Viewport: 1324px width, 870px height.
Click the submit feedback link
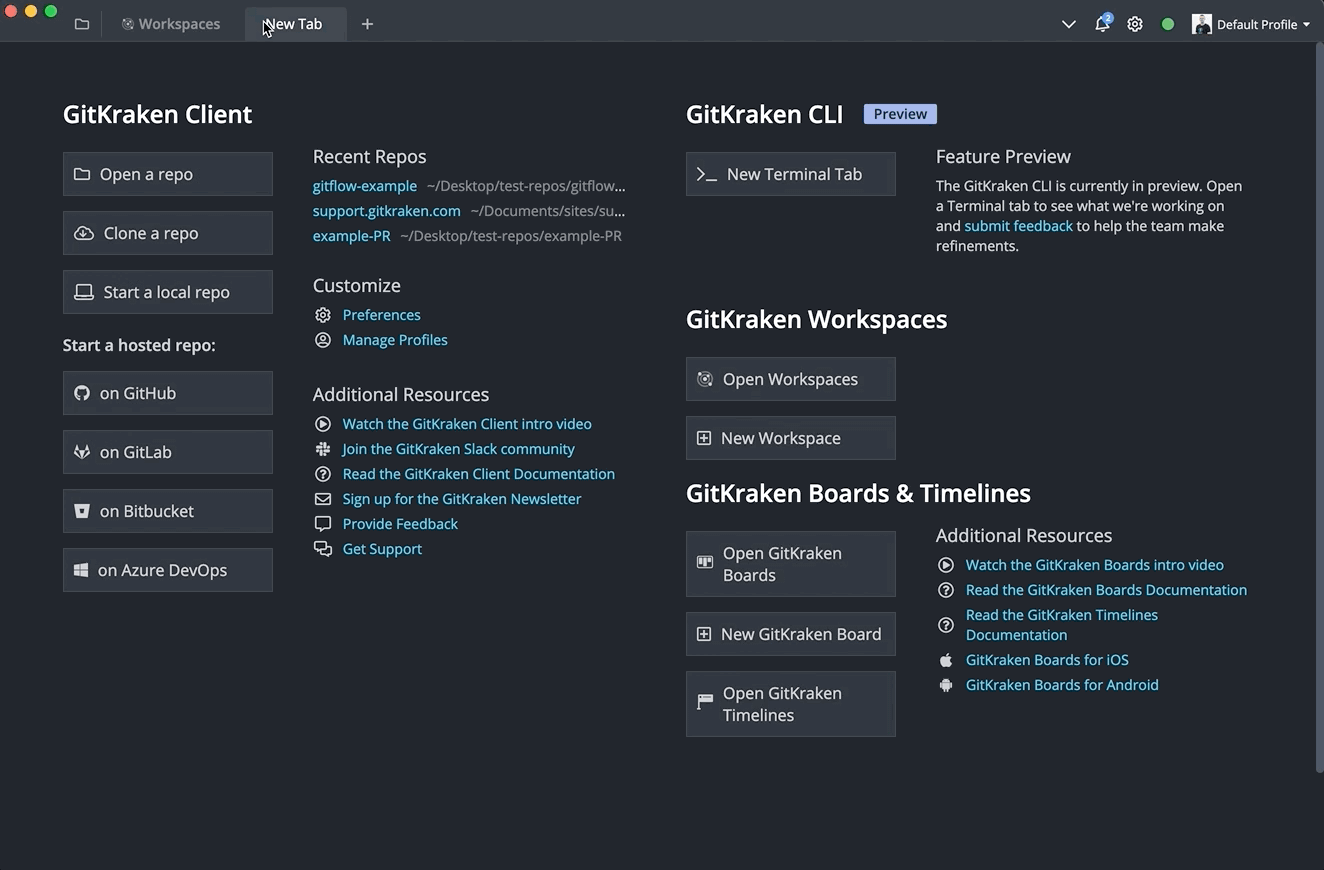tap(1018, 226)
